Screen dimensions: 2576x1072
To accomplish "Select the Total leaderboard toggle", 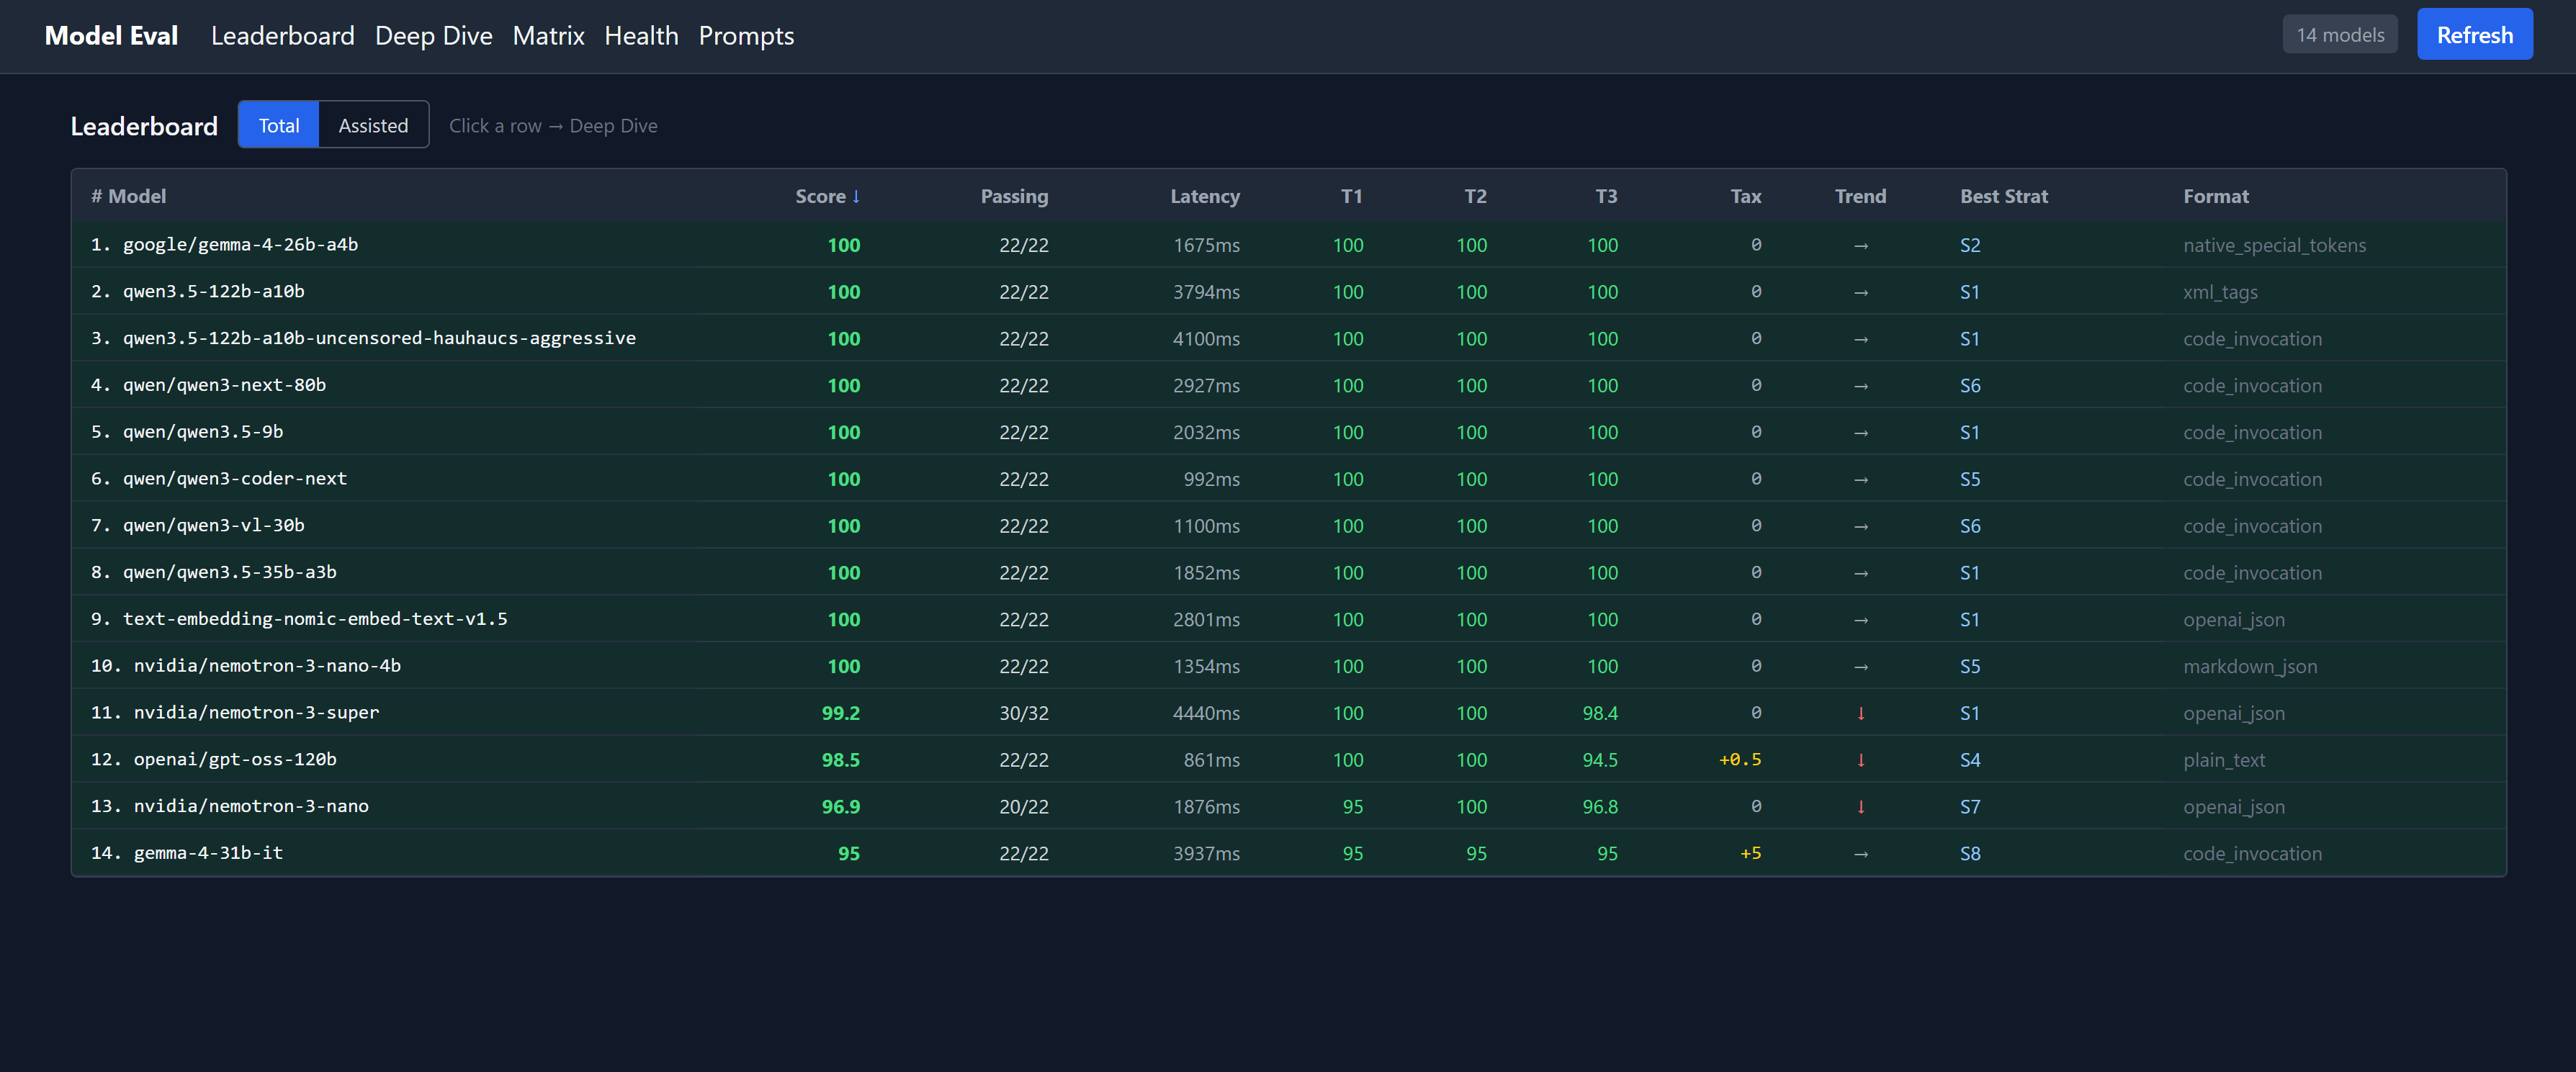I will click(x=279, y=126).
